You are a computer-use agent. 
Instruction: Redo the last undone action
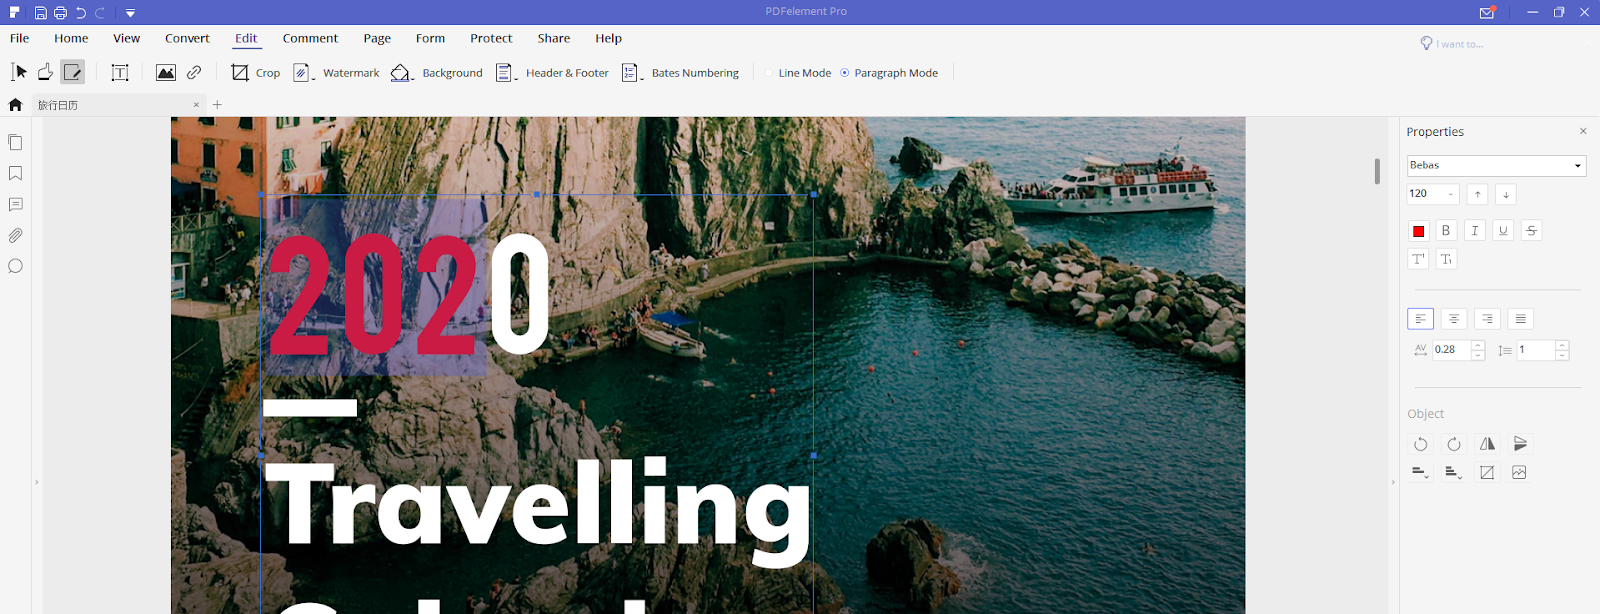tap(100, 13)
